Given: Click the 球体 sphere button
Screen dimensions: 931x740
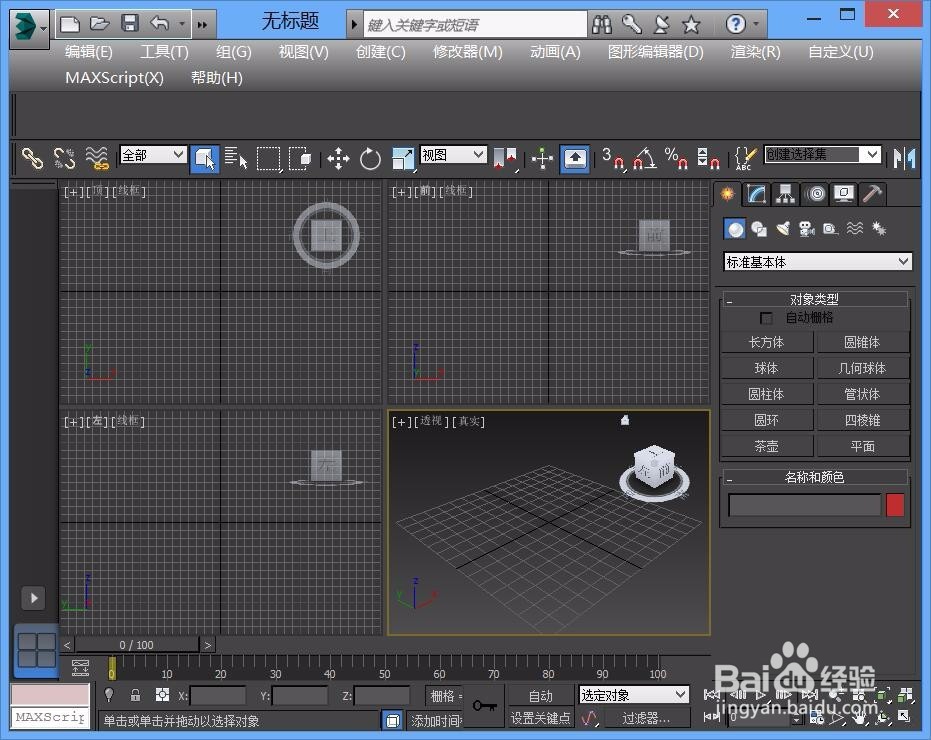Looking at the screenshot, I should click(x=767, y=369).
